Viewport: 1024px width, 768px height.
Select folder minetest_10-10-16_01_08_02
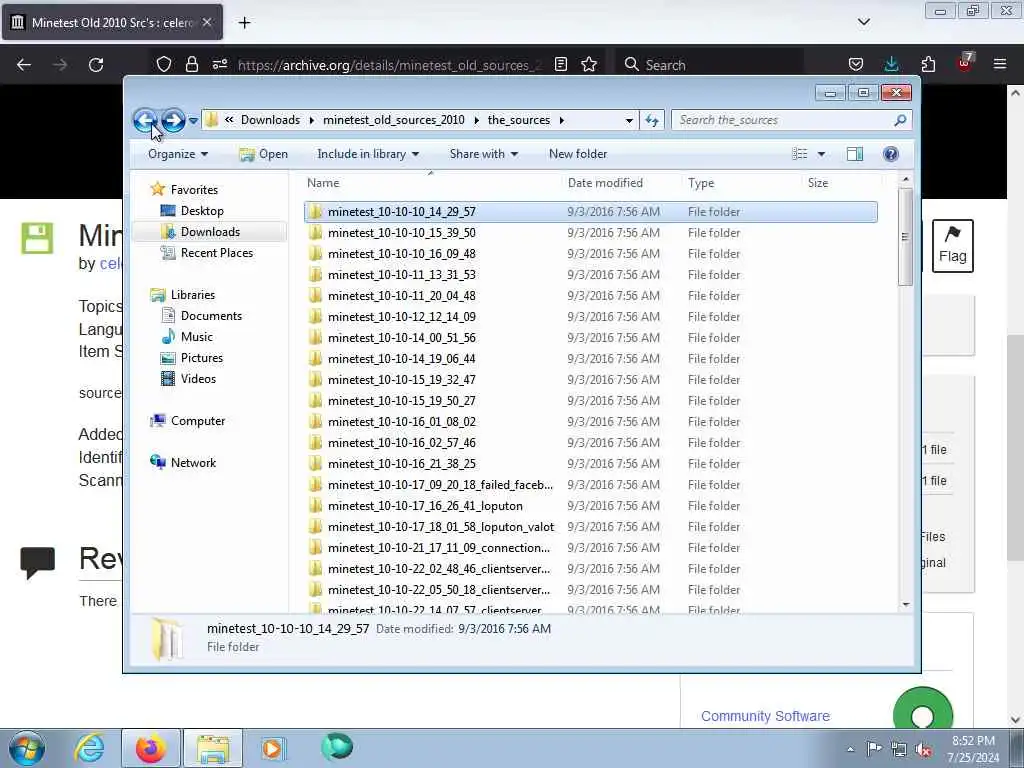coord(590,422)
